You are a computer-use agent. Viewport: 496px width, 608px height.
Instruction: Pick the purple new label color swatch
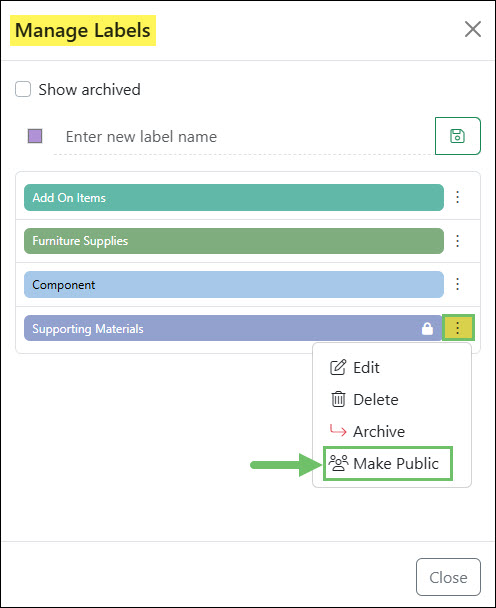[x=35, y=136]
